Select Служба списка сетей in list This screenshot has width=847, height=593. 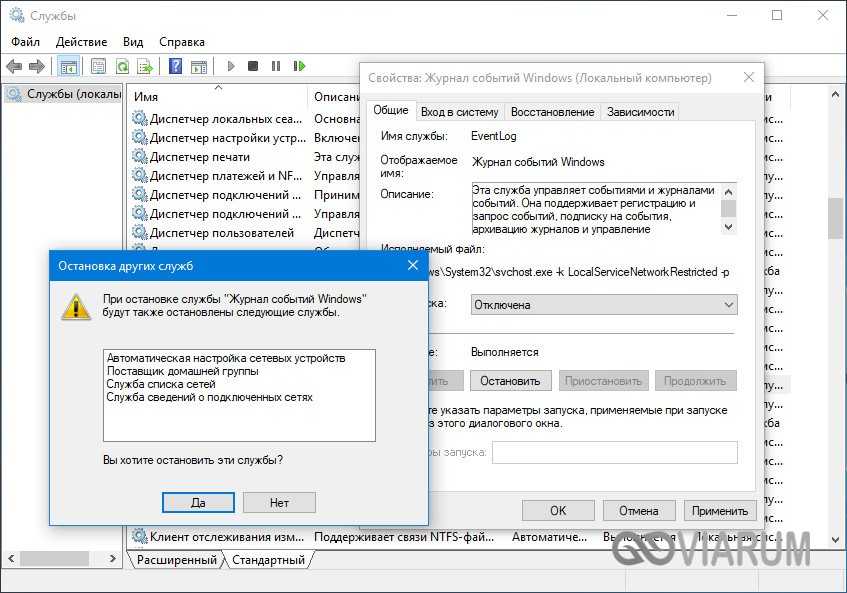(x=161, y=384)
